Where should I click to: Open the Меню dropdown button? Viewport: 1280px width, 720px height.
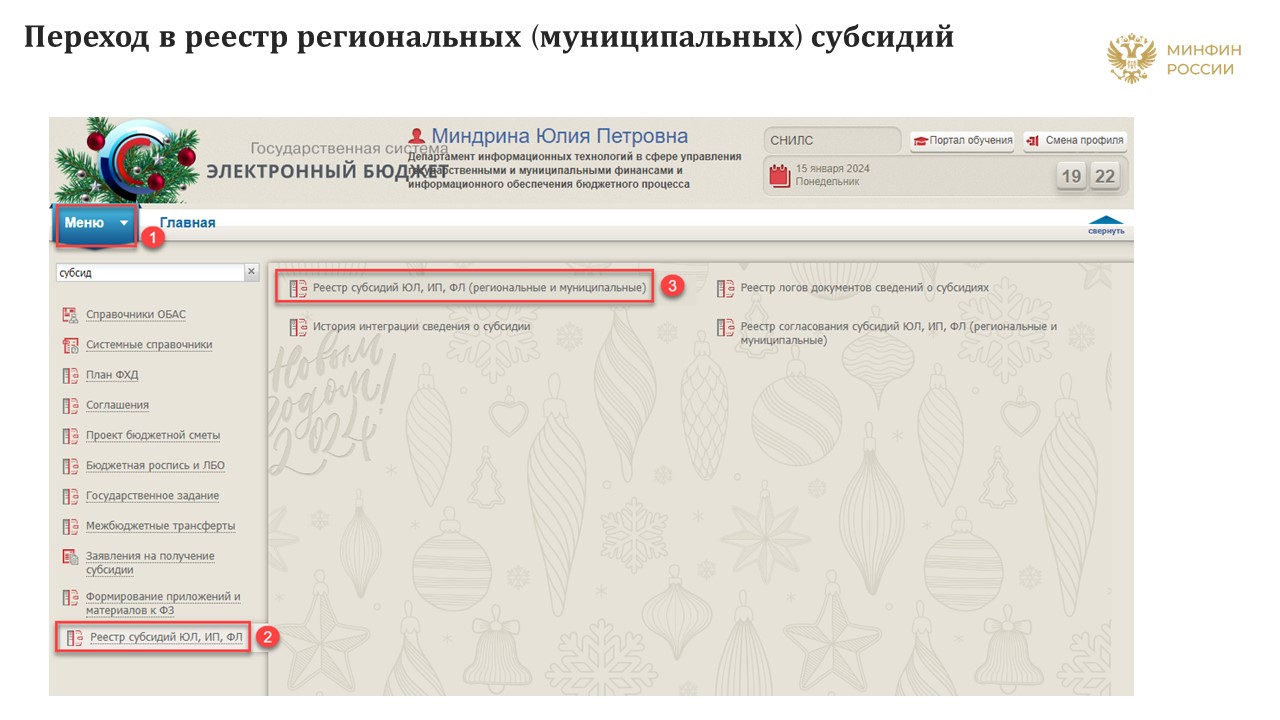95,223
